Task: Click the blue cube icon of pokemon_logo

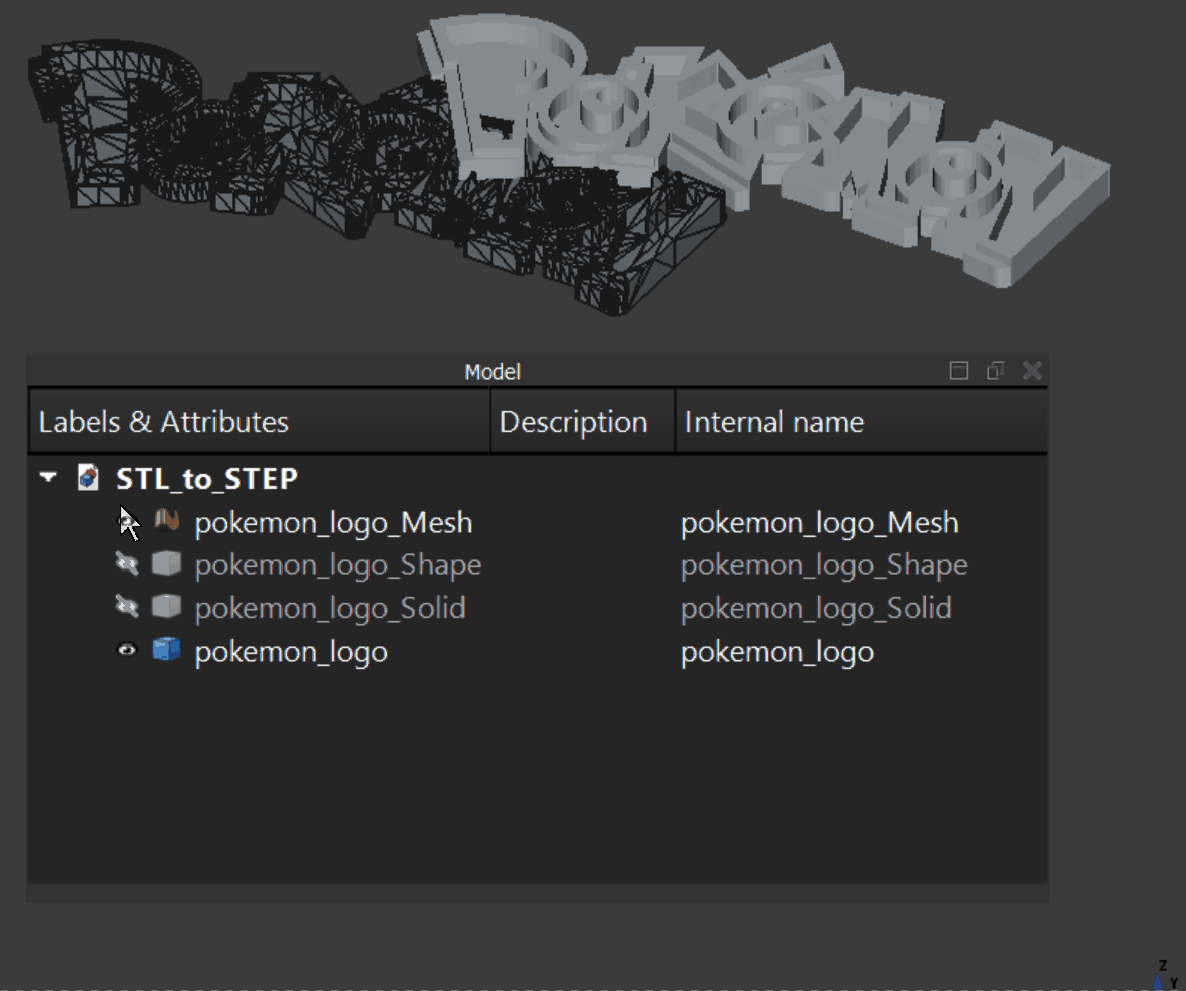Action: click(x=166, y=650)
